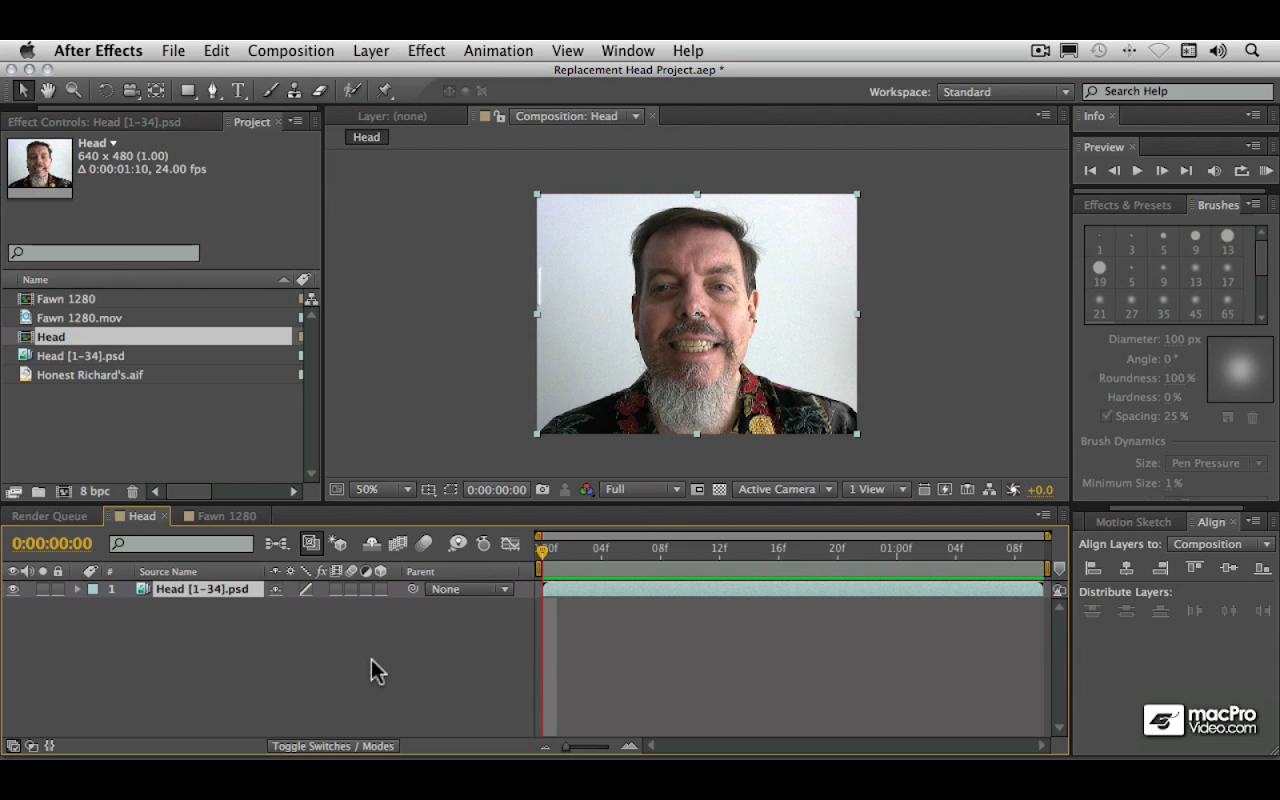The image size is (1280, 800).
Task: Open the Workspace Standard dropdown
Action: click(1005, 92)
